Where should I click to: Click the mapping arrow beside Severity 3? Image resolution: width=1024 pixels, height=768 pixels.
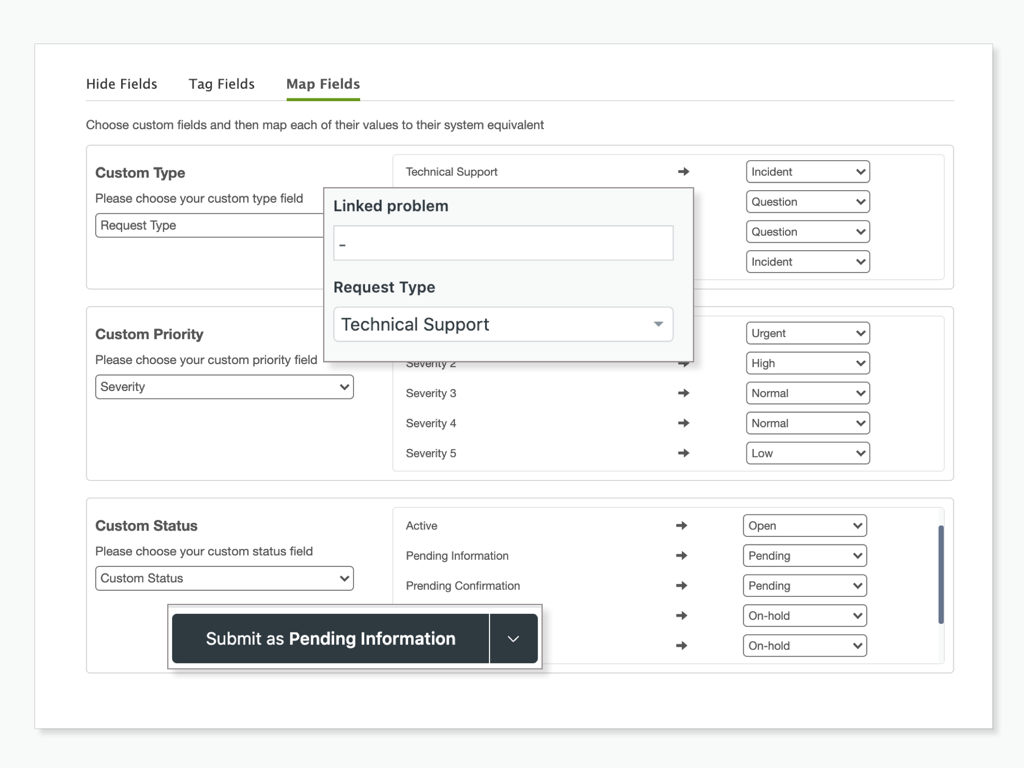(682, 393)
